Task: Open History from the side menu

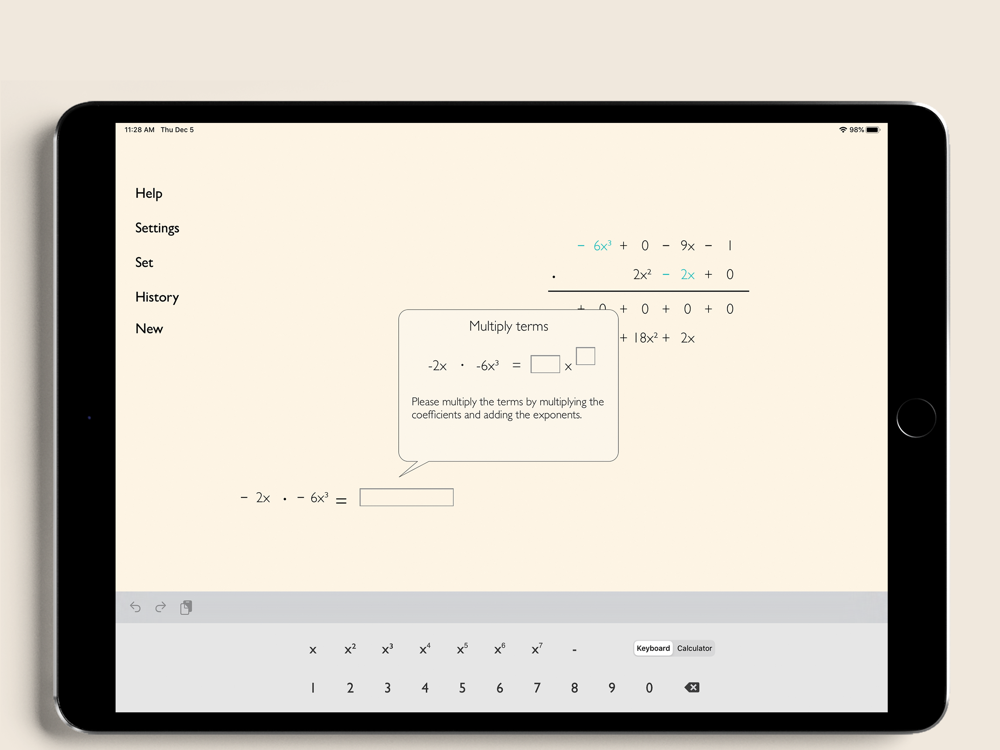Action: pyautogui.click(x=157, y=297)
